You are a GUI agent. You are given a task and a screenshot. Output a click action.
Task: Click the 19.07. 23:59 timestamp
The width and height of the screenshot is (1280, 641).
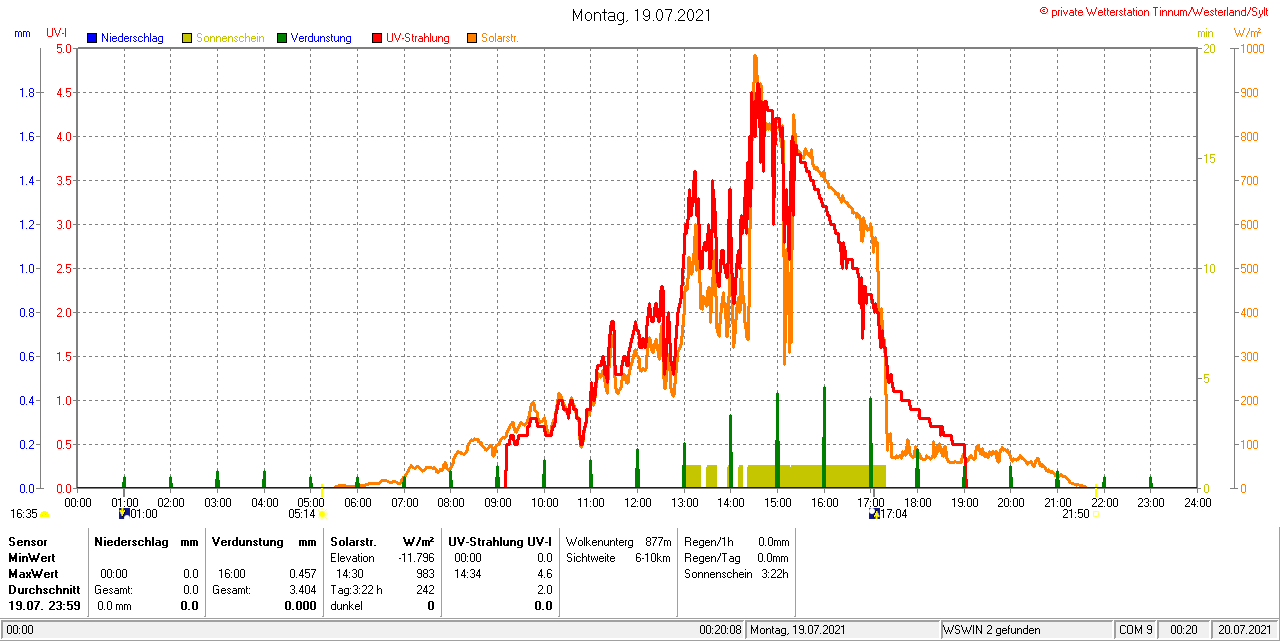[x=44, y=606]
